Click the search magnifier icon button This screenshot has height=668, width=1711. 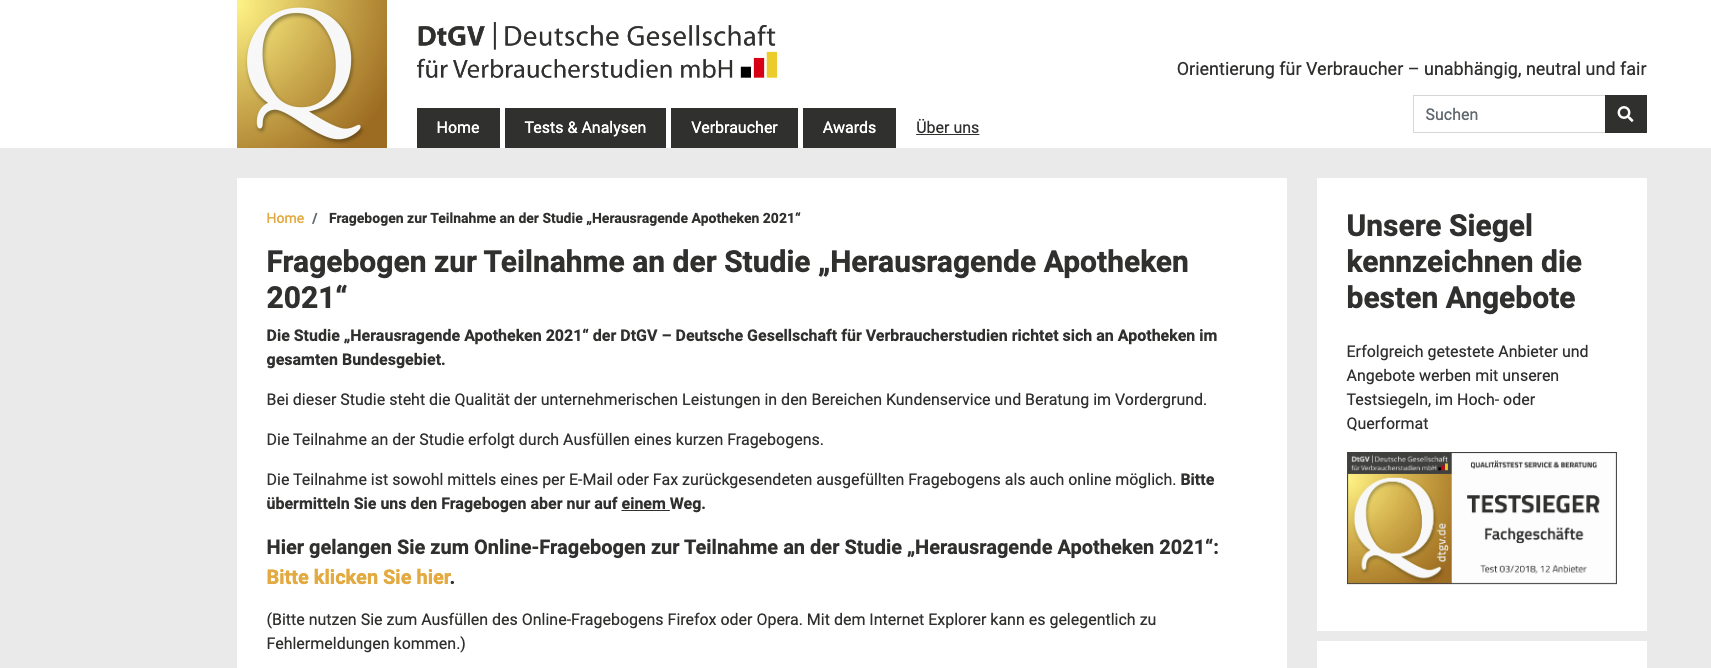point(1625,114)
